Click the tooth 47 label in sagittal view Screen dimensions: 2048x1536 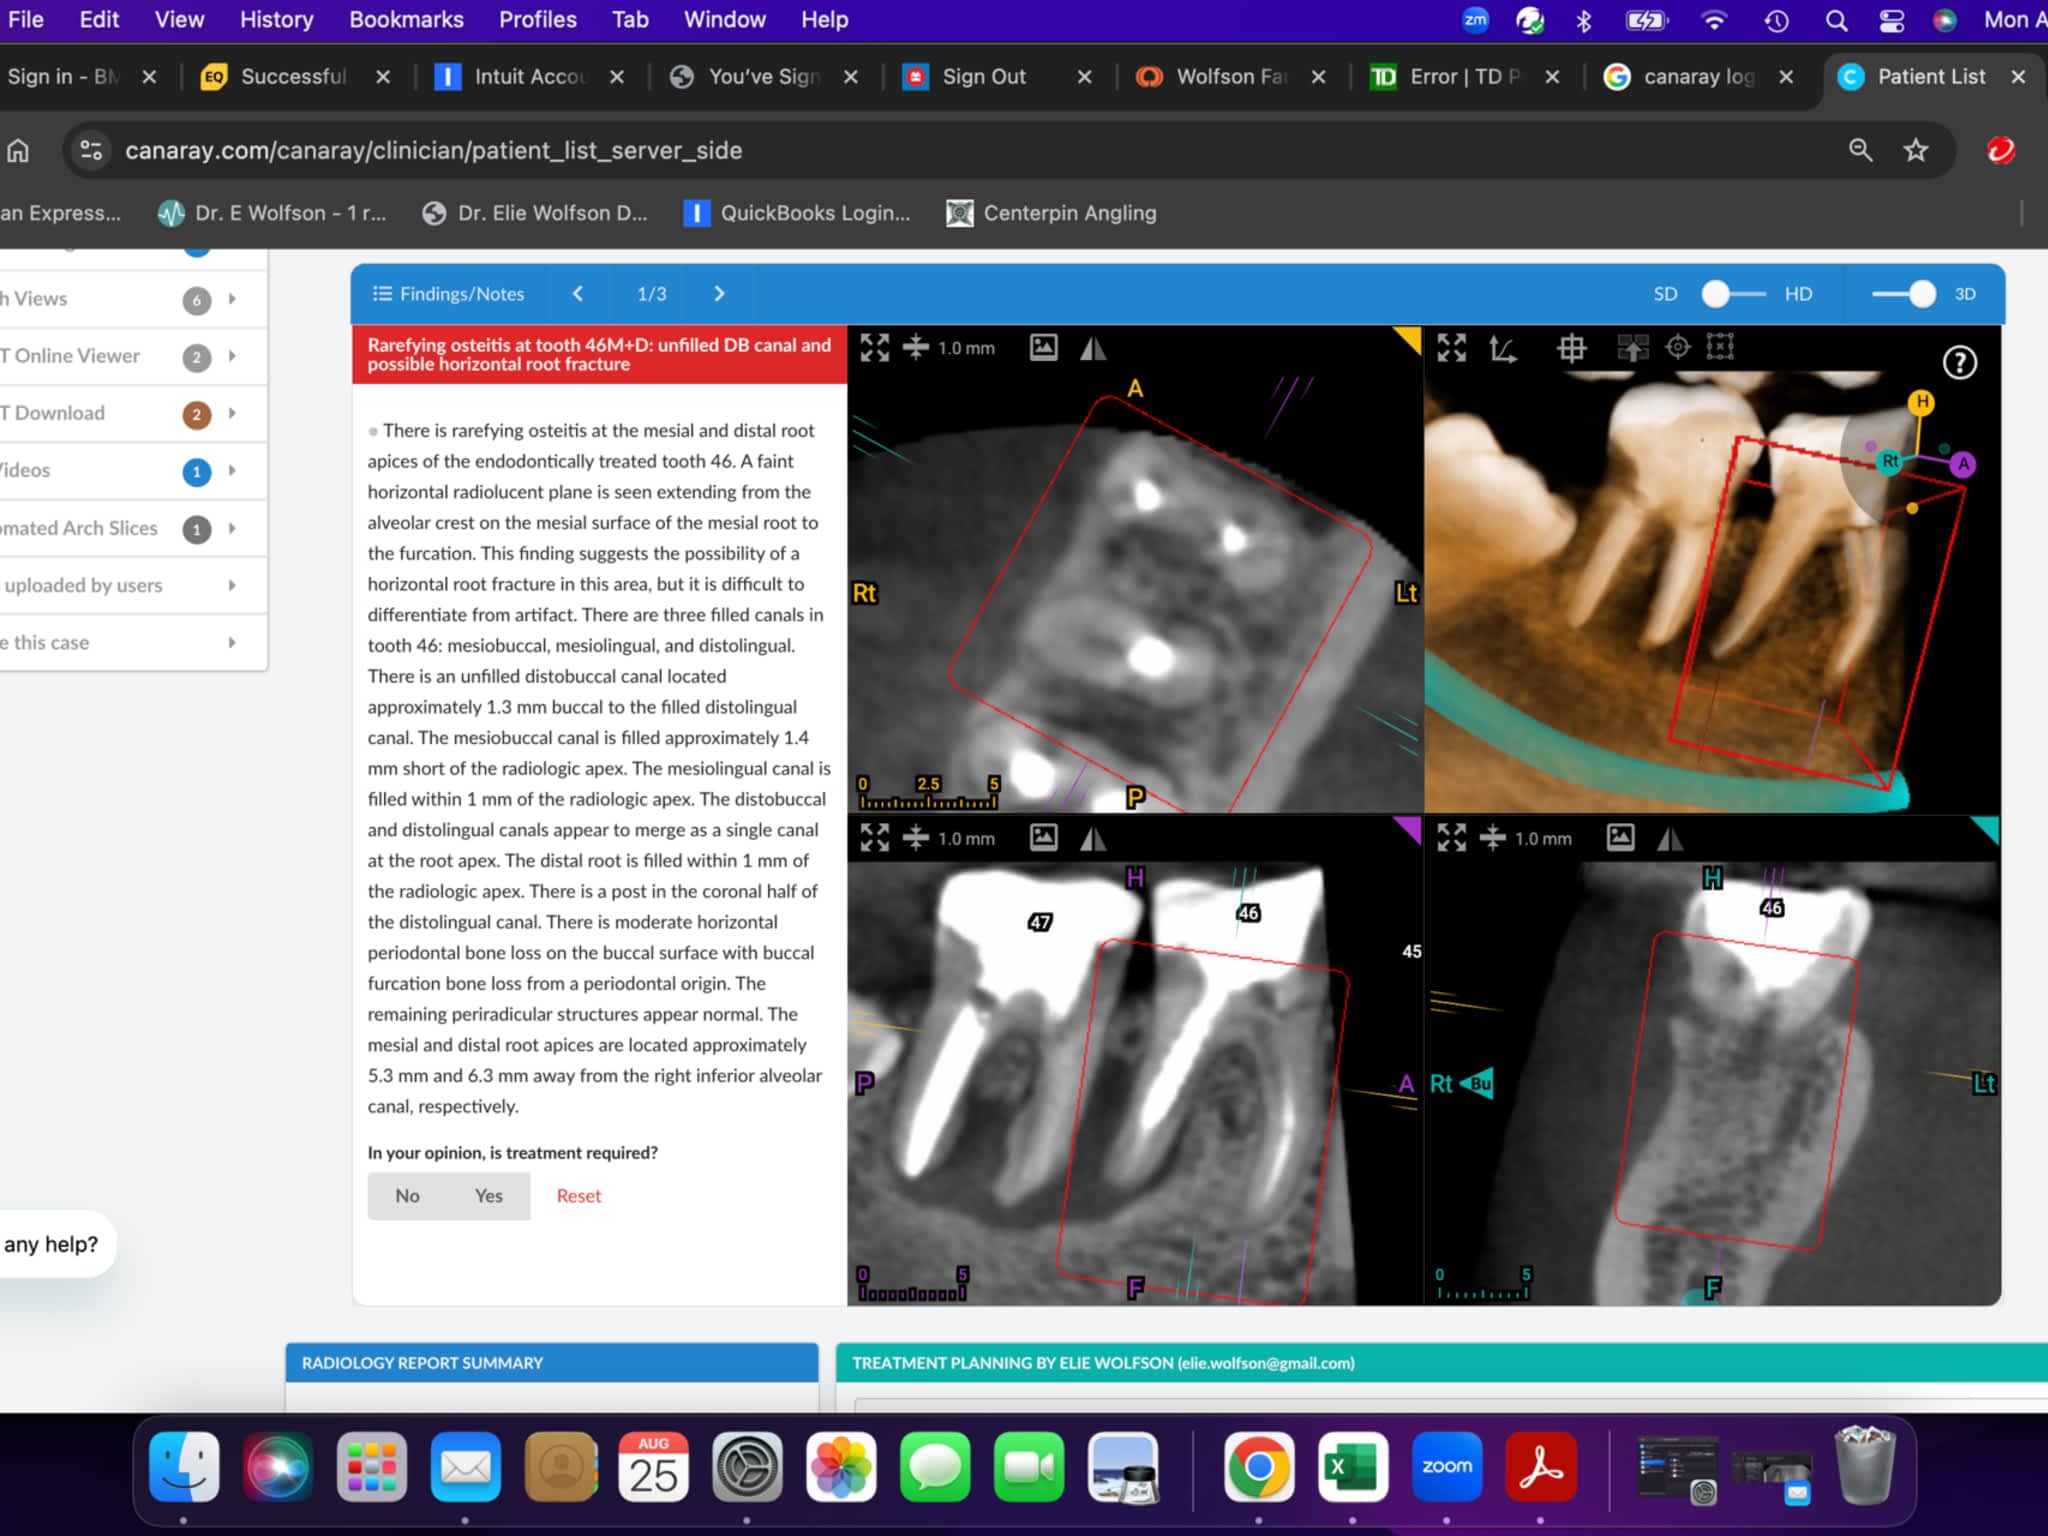pyautogui.click(x=1039, y=922)
